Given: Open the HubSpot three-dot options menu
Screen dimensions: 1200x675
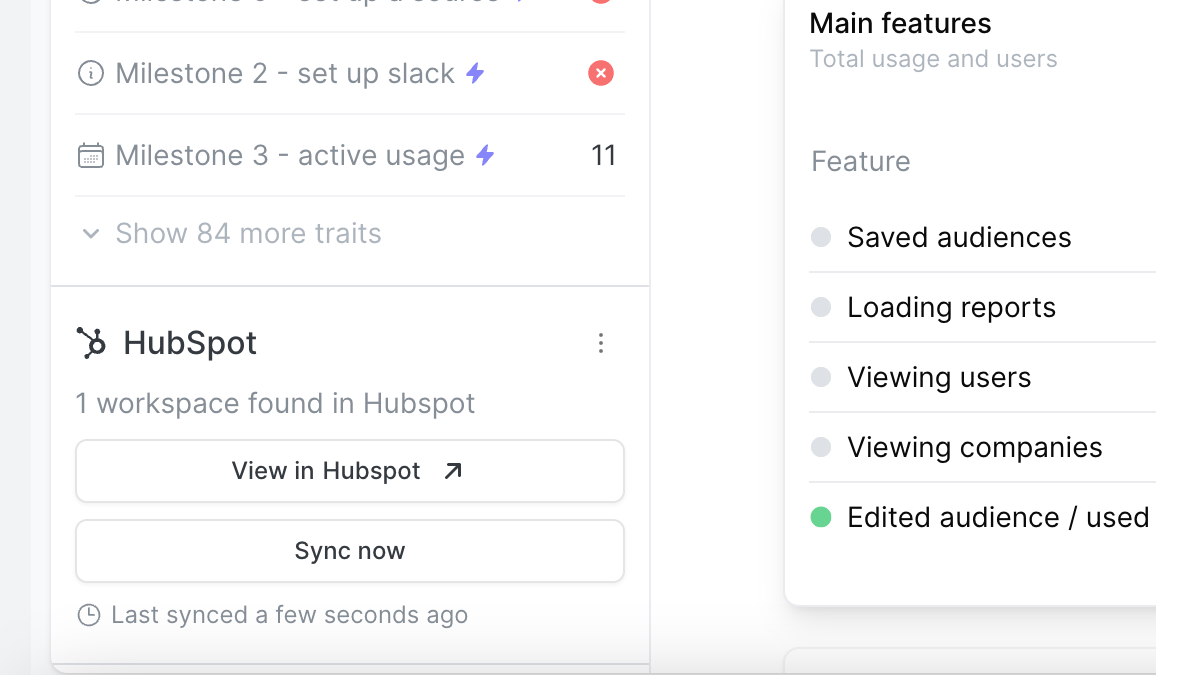Looking at the screenshot, I should tap(601, 343).
